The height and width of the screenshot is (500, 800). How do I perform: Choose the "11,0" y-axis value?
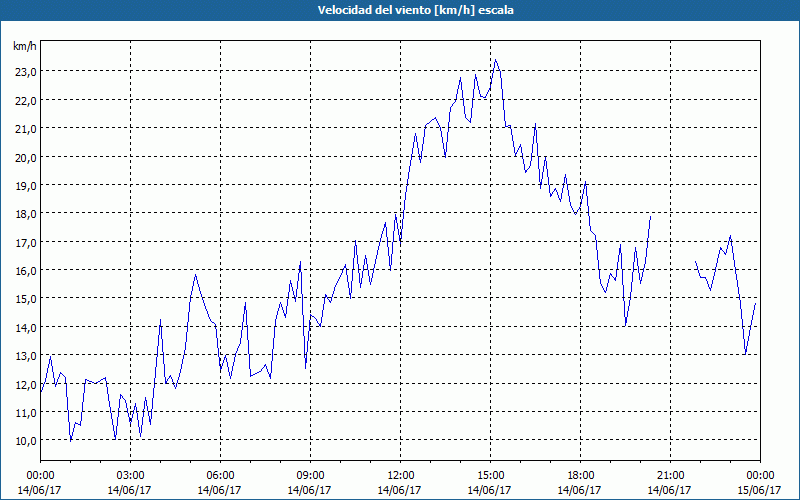(x=26, y=412)
